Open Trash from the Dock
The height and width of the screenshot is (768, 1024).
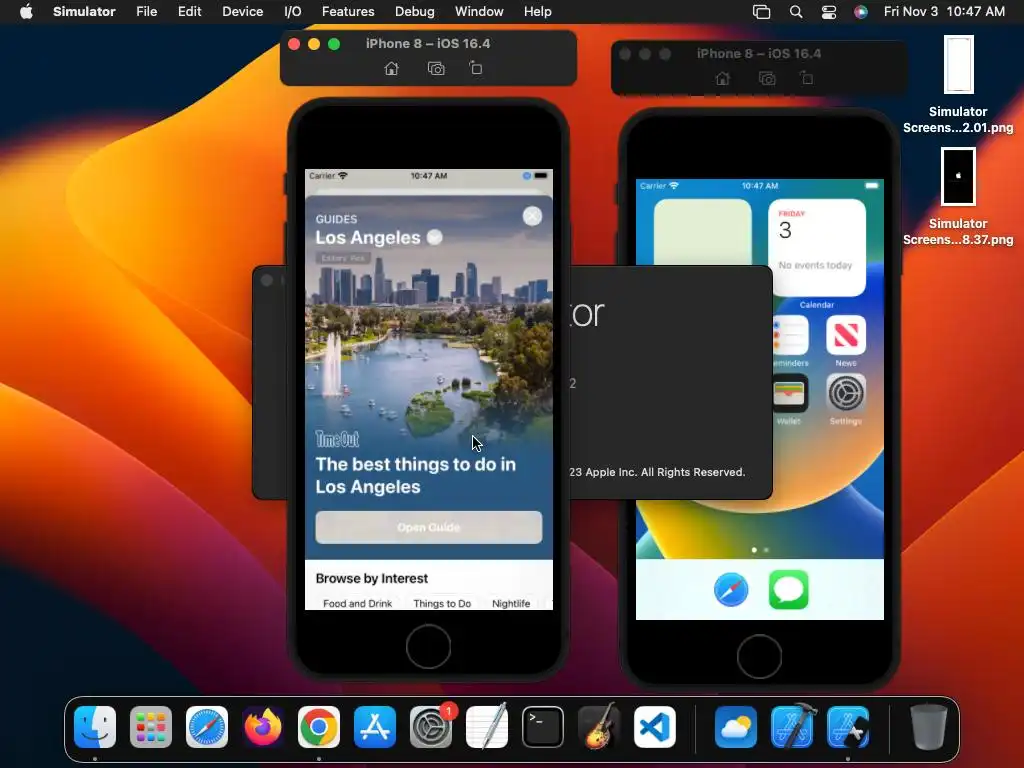(929, 727)
